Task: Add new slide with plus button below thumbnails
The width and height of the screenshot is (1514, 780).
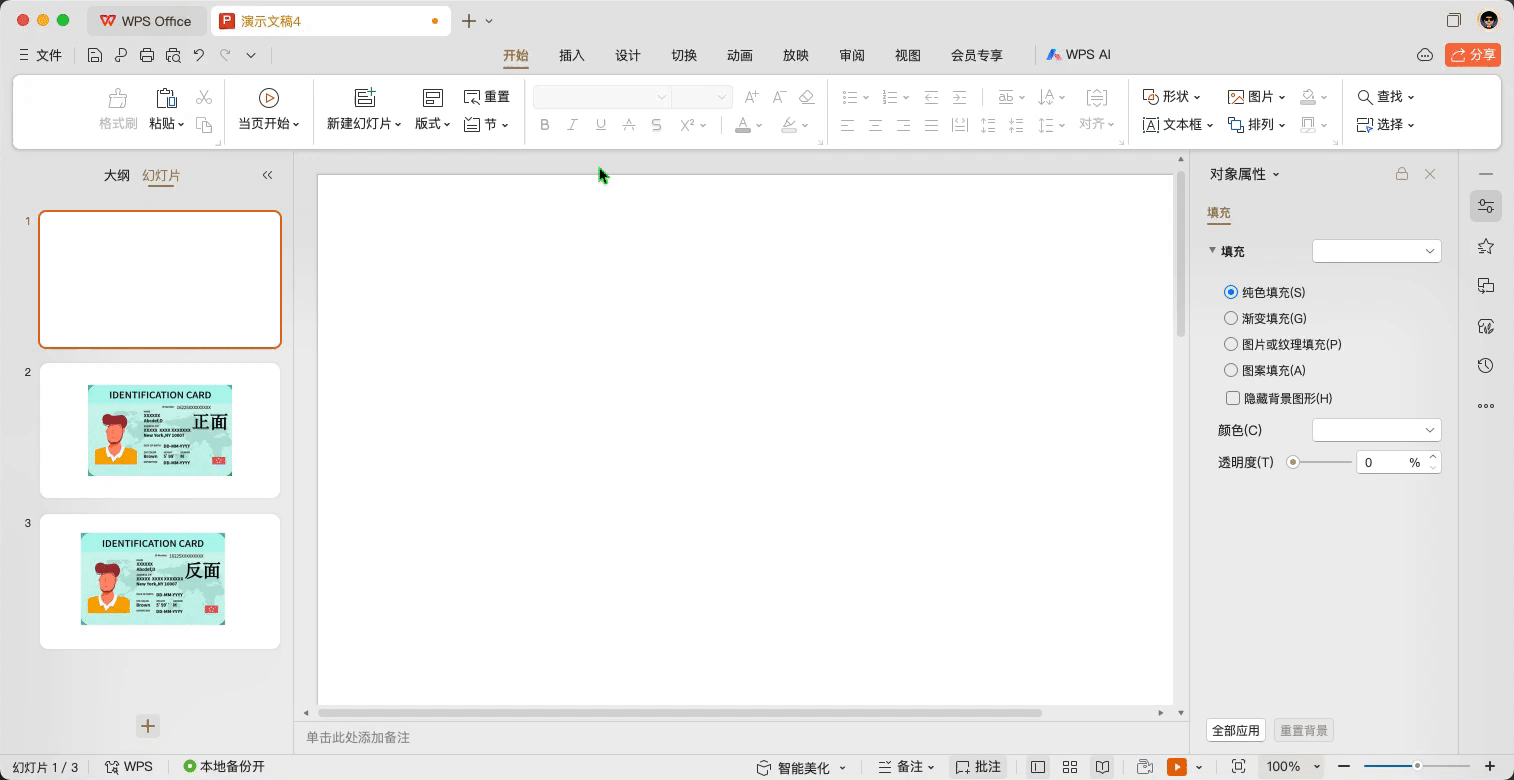Action: click(148, 726)
